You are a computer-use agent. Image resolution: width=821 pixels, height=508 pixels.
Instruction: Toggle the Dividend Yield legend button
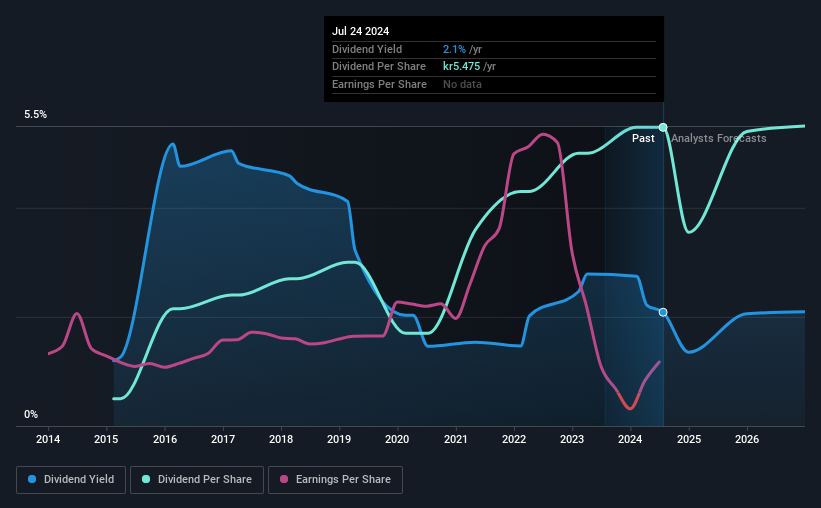(x=71, y=480)
